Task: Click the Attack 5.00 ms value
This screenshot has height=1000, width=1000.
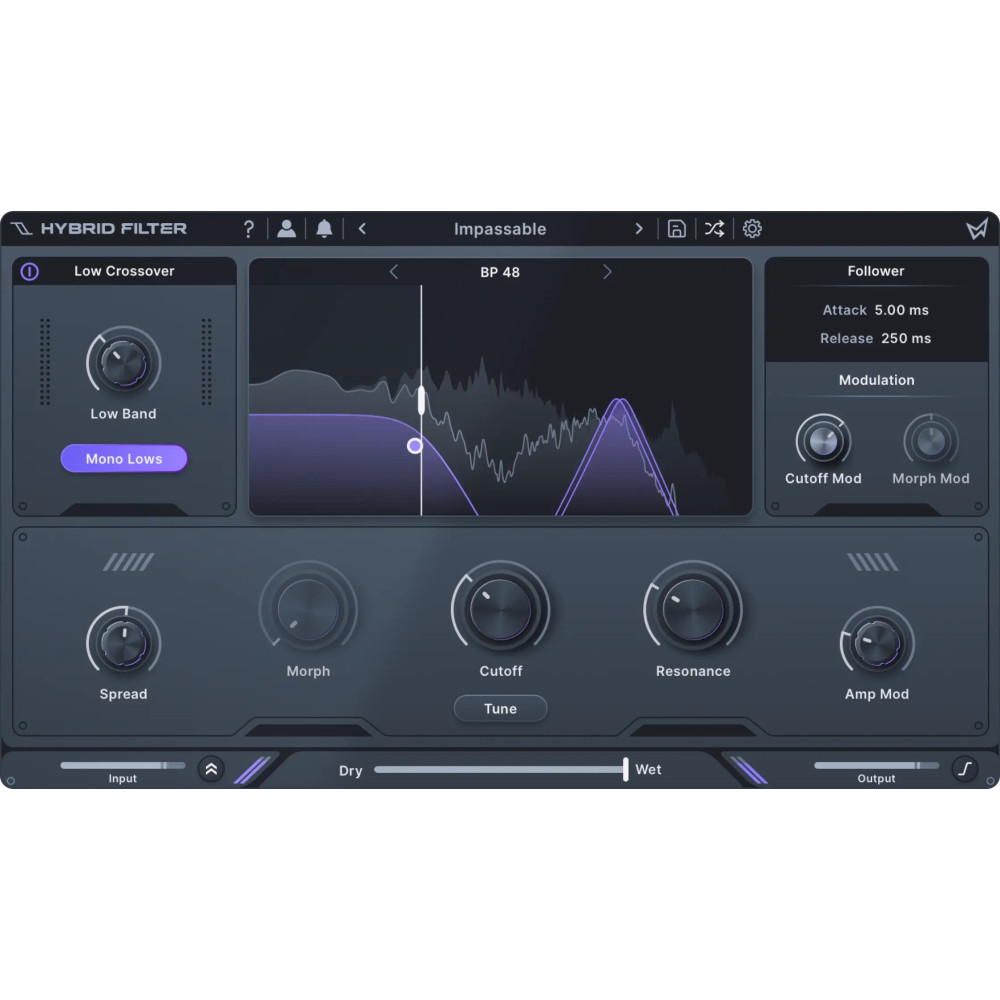Action: pyautogui.click(x=901, y=310)
